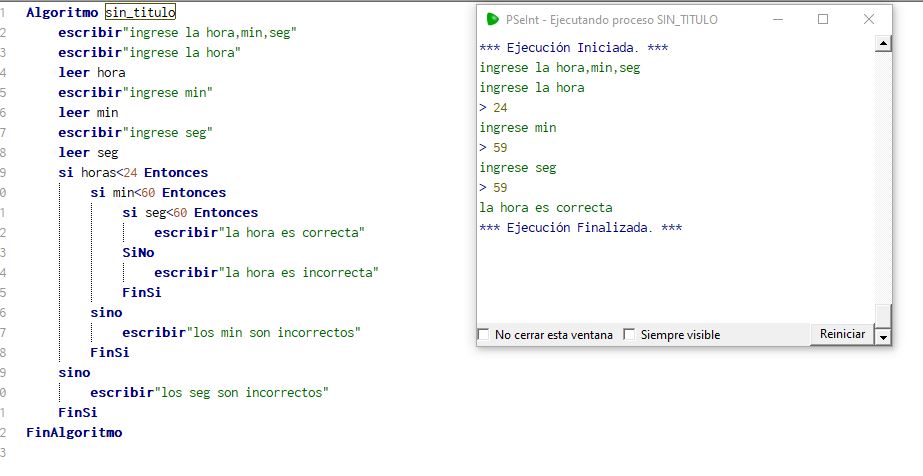Image resolution: width=923 pixels, height=476 pixels.
Task: Select the 'la hora es correcta' output line
Action: click(546, 208)
